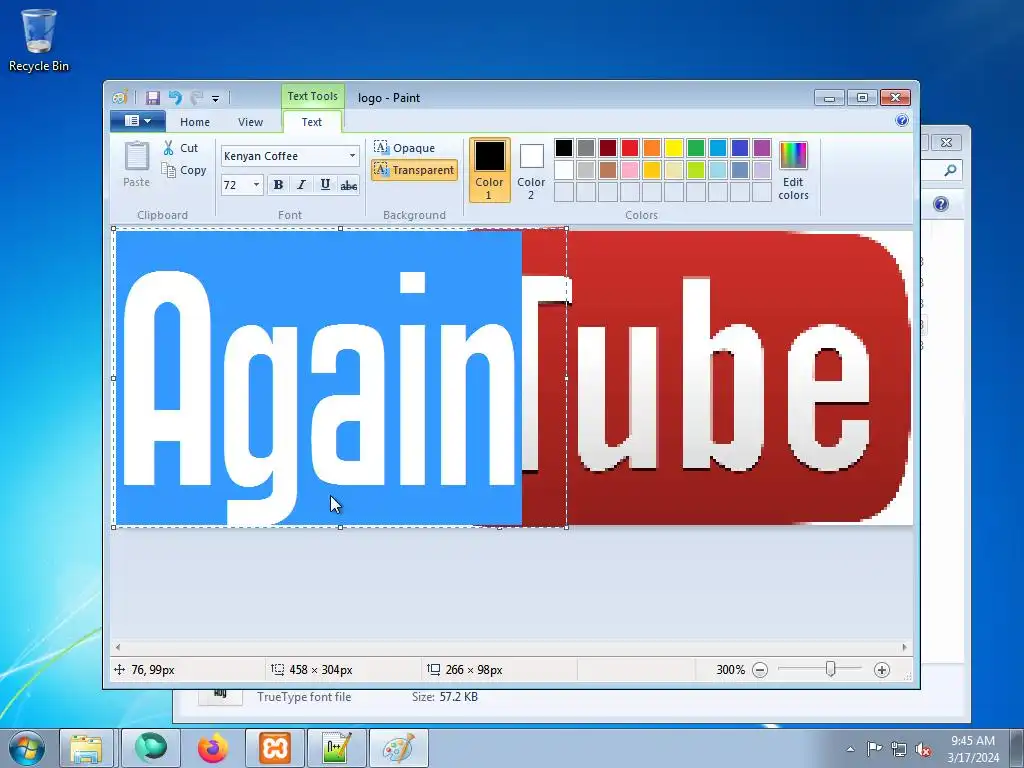Open the Paint application menu button
Image resolution: width=1024 pixels, height=768 pixels.
138,121
